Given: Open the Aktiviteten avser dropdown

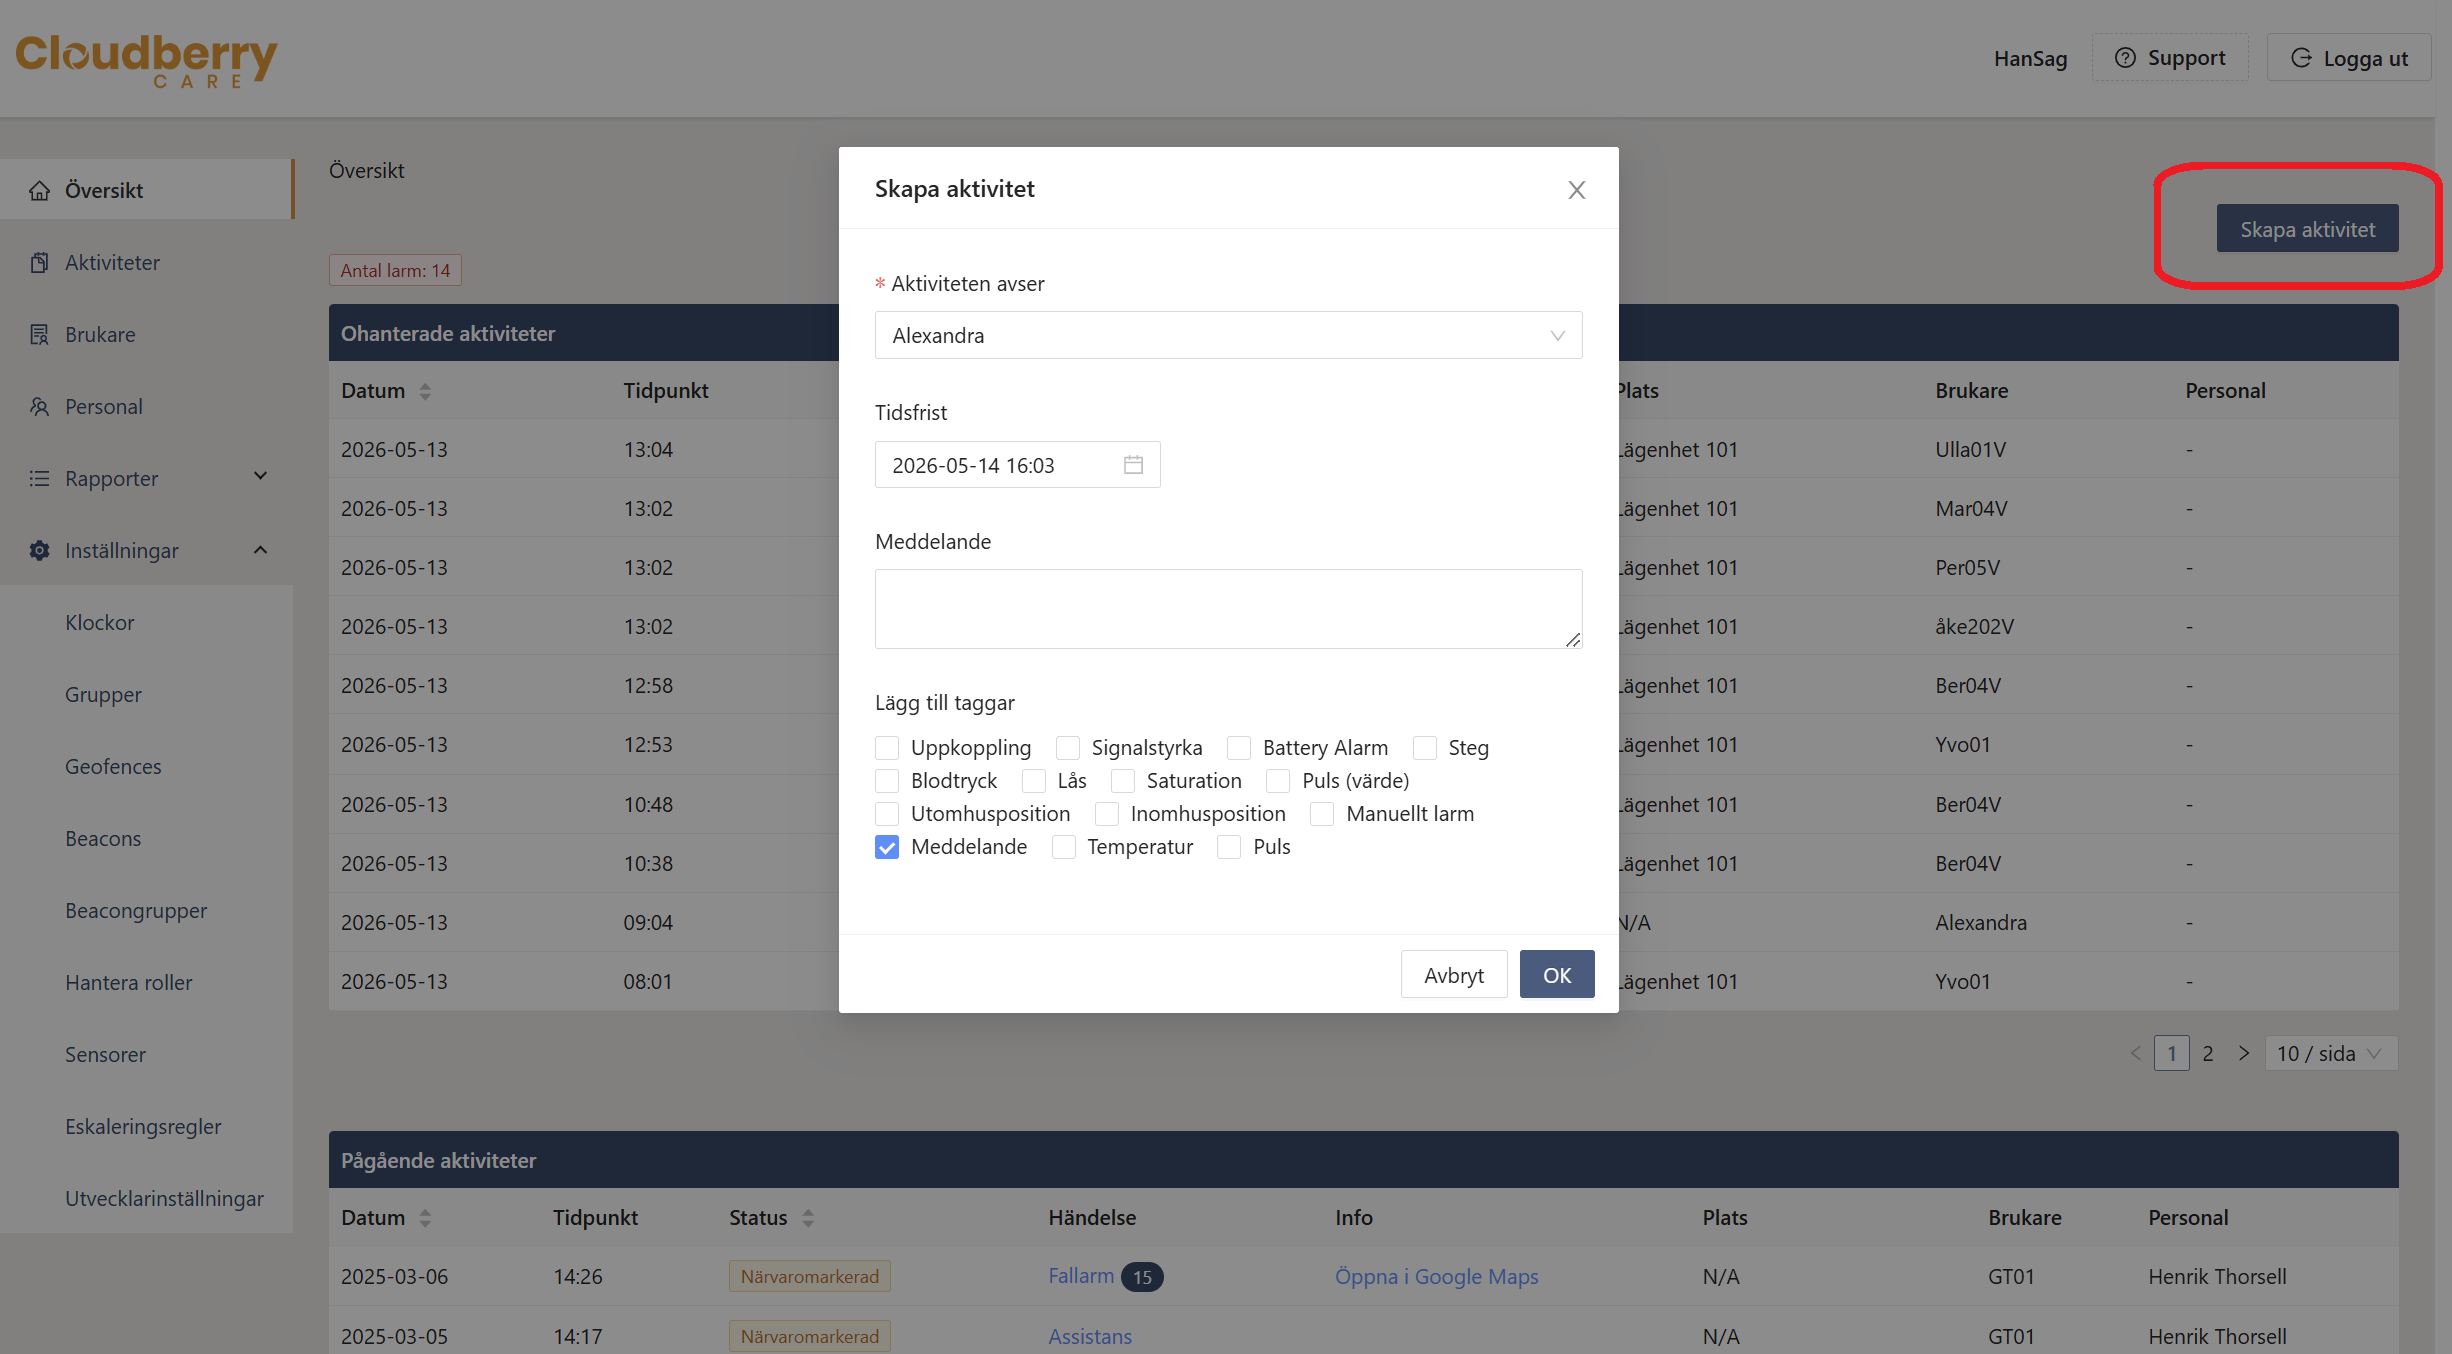Looking at the screenshot, I should tap(1228, 335).
